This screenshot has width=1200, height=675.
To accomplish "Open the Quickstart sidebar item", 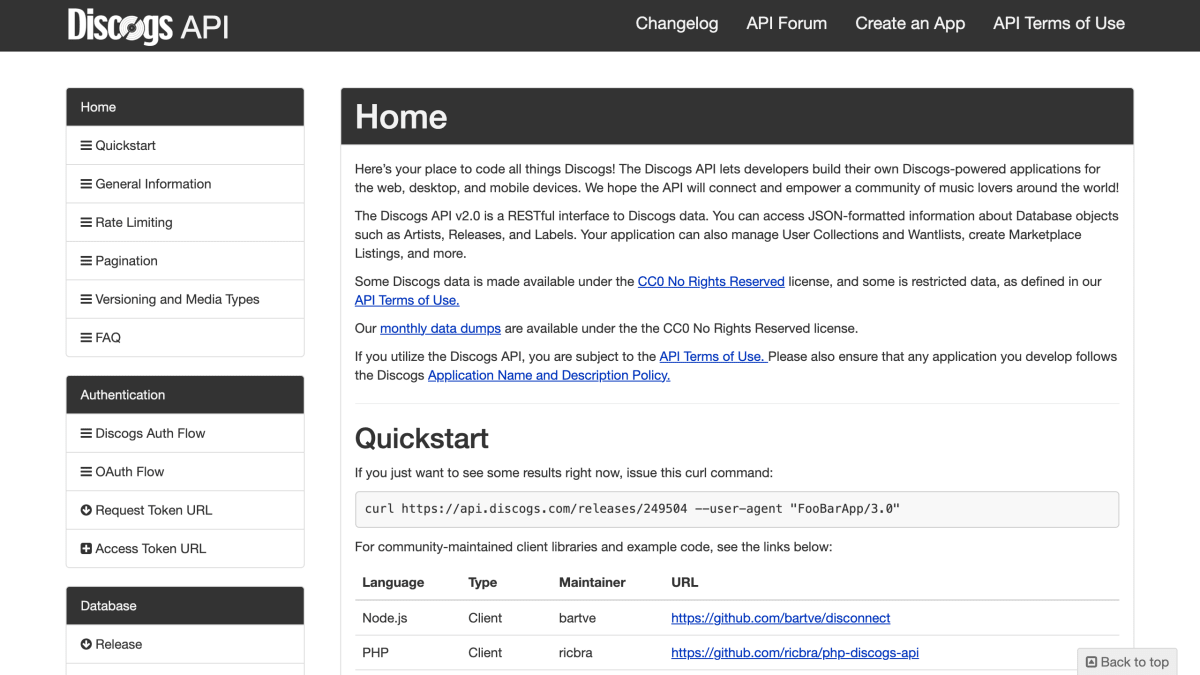I will click(185, 146).
